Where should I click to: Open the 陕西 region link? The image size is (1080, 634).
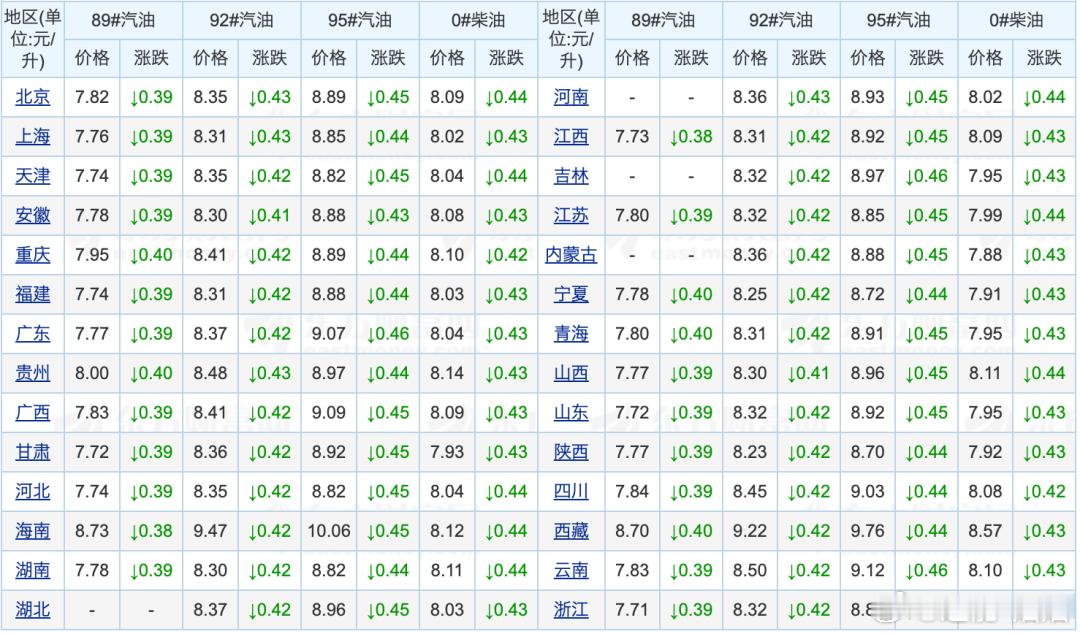tap(571, 452)
